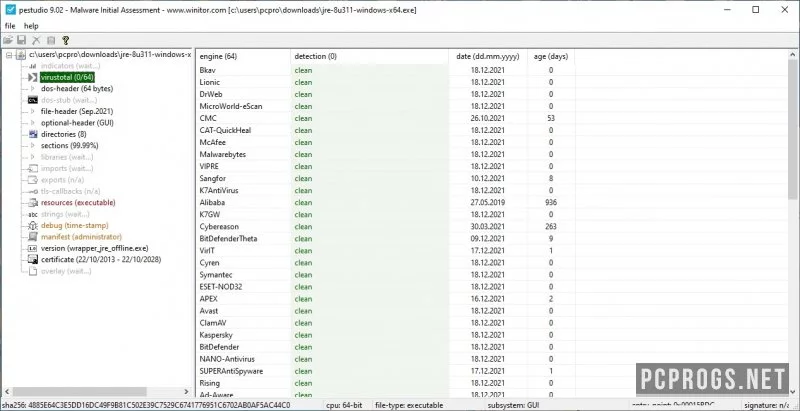Click the CMC age value 53
800x411 pixels.
[551, 118]
